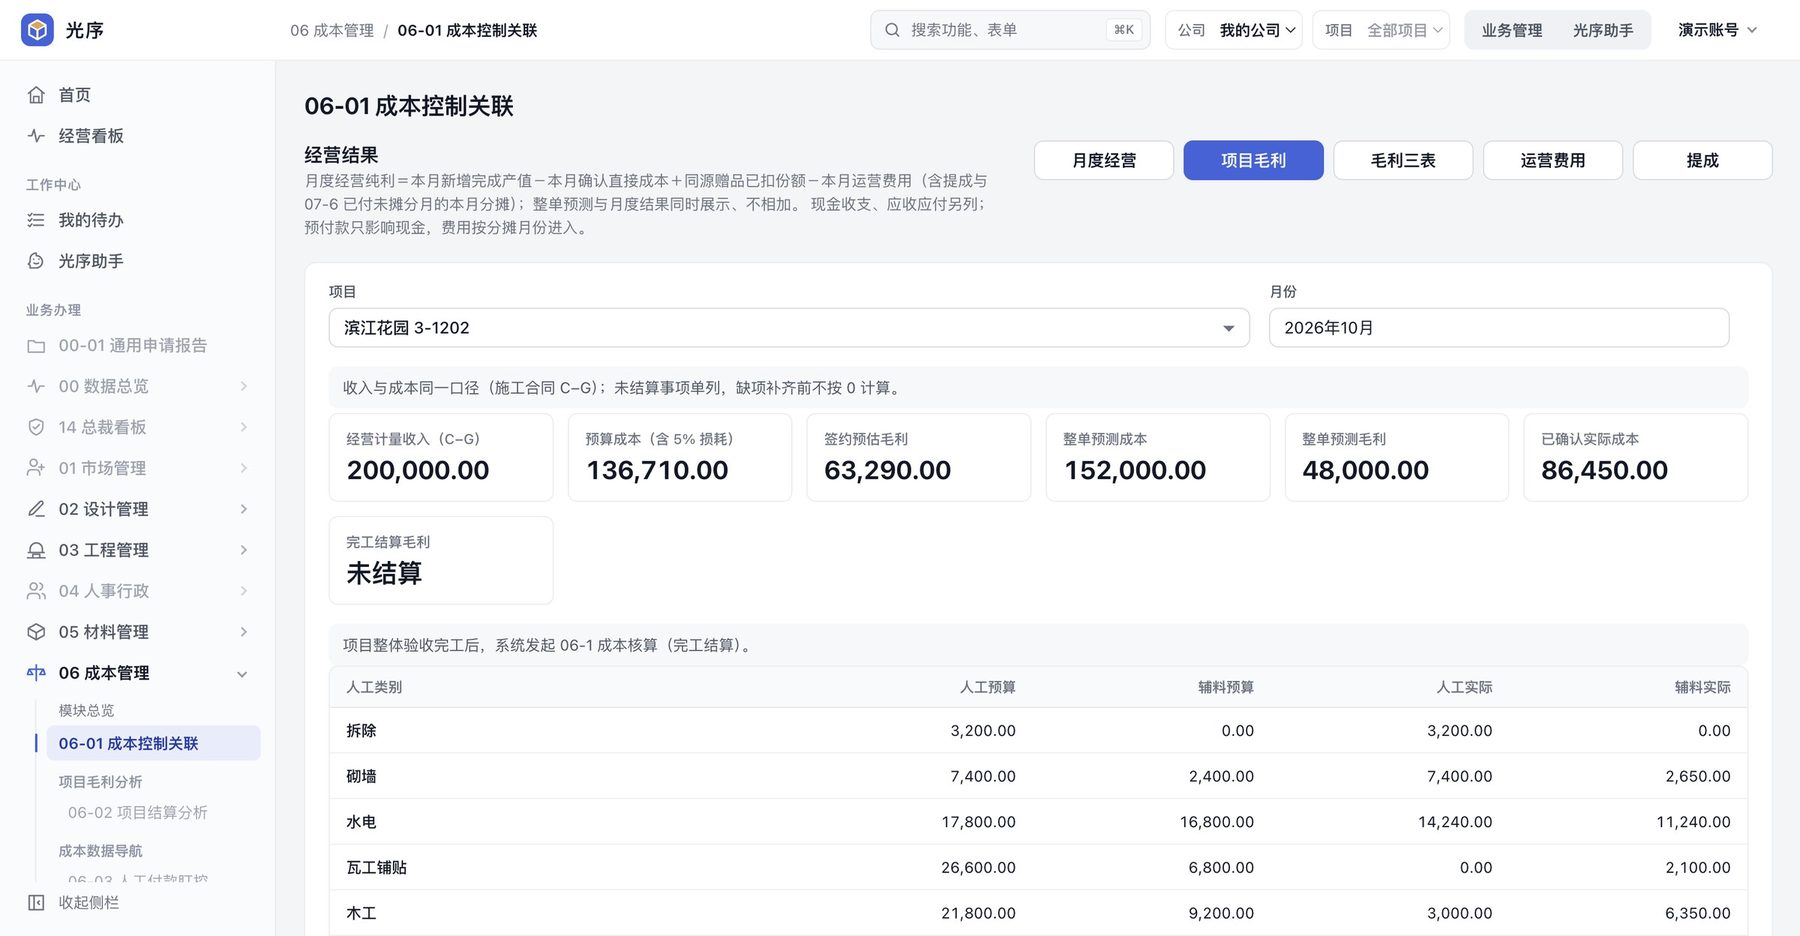Open 首页 home icon
Image resolution: width=1800 pixels, height=936 pixels.
tap(36, 95)
